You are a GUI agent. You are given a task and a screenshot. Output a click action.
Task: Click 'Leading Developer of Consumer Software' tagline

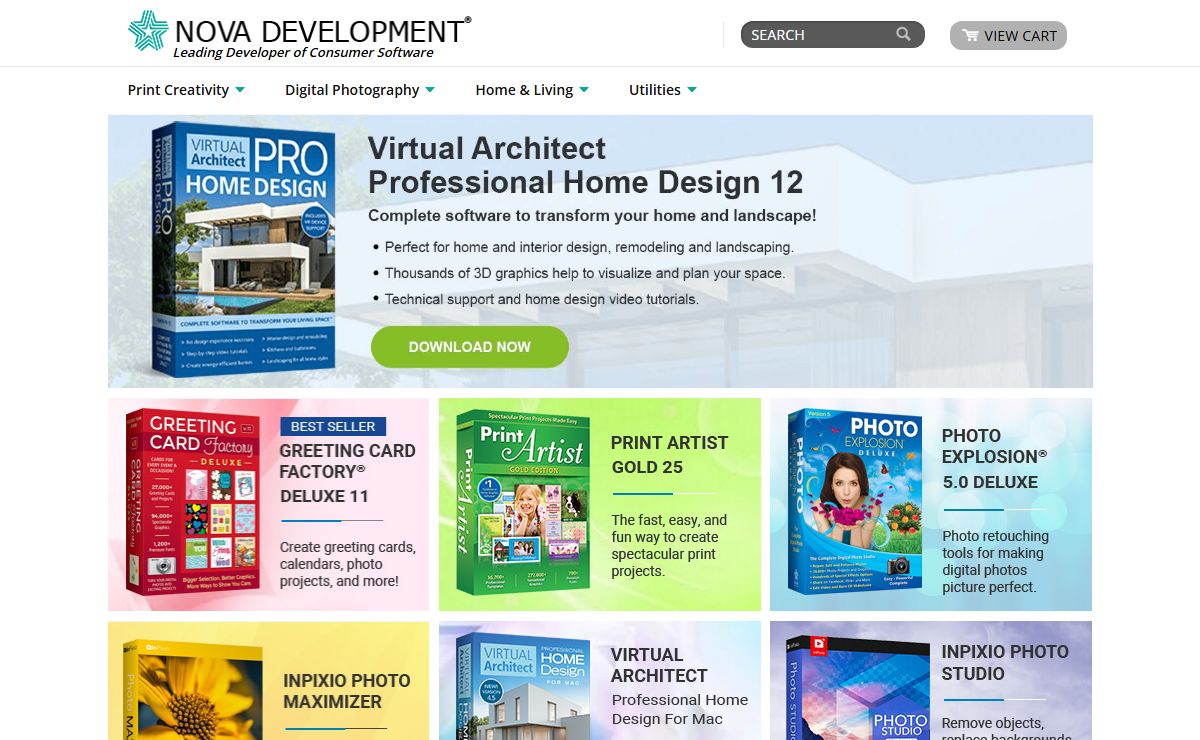[303, 53]
